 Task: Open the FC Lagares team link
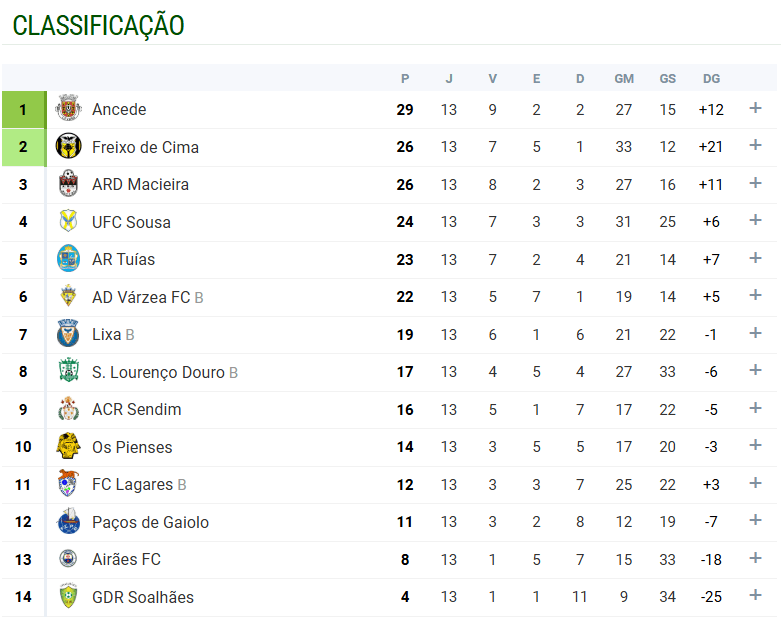pyautogui.click(x=132, y=484)
